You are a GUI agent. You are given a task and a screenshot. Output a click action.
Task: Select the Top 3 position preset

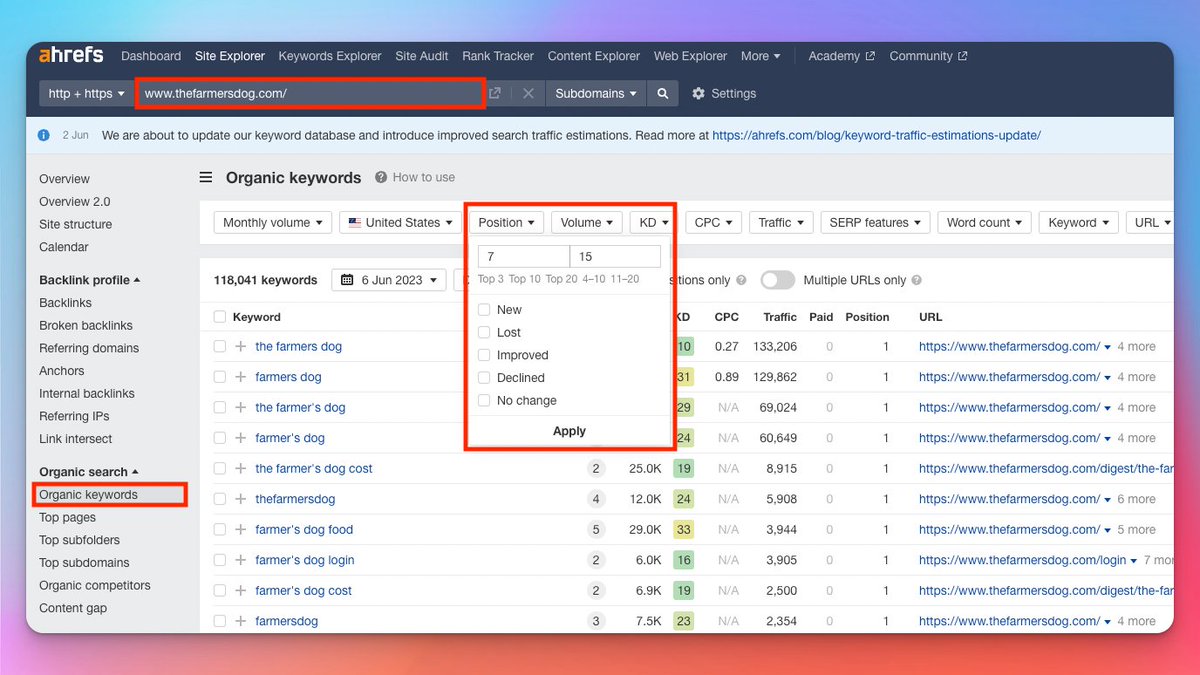point(491,279)
